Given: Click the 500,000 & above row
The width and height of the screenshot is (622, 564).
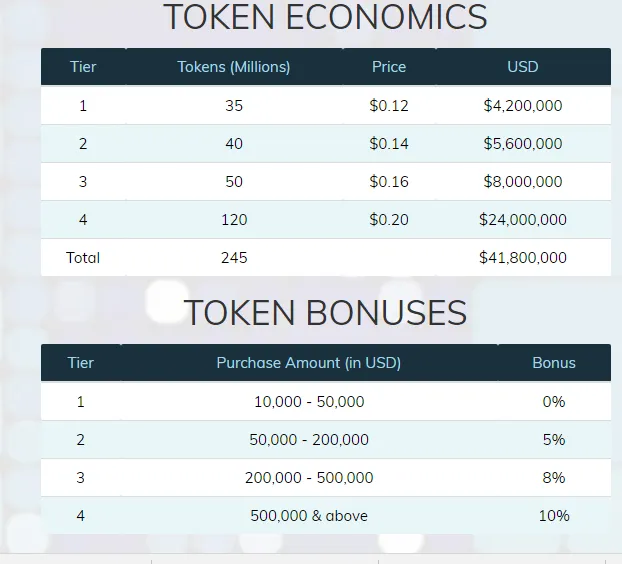Looking at the screenshot, I should click(x=326, y=516).
